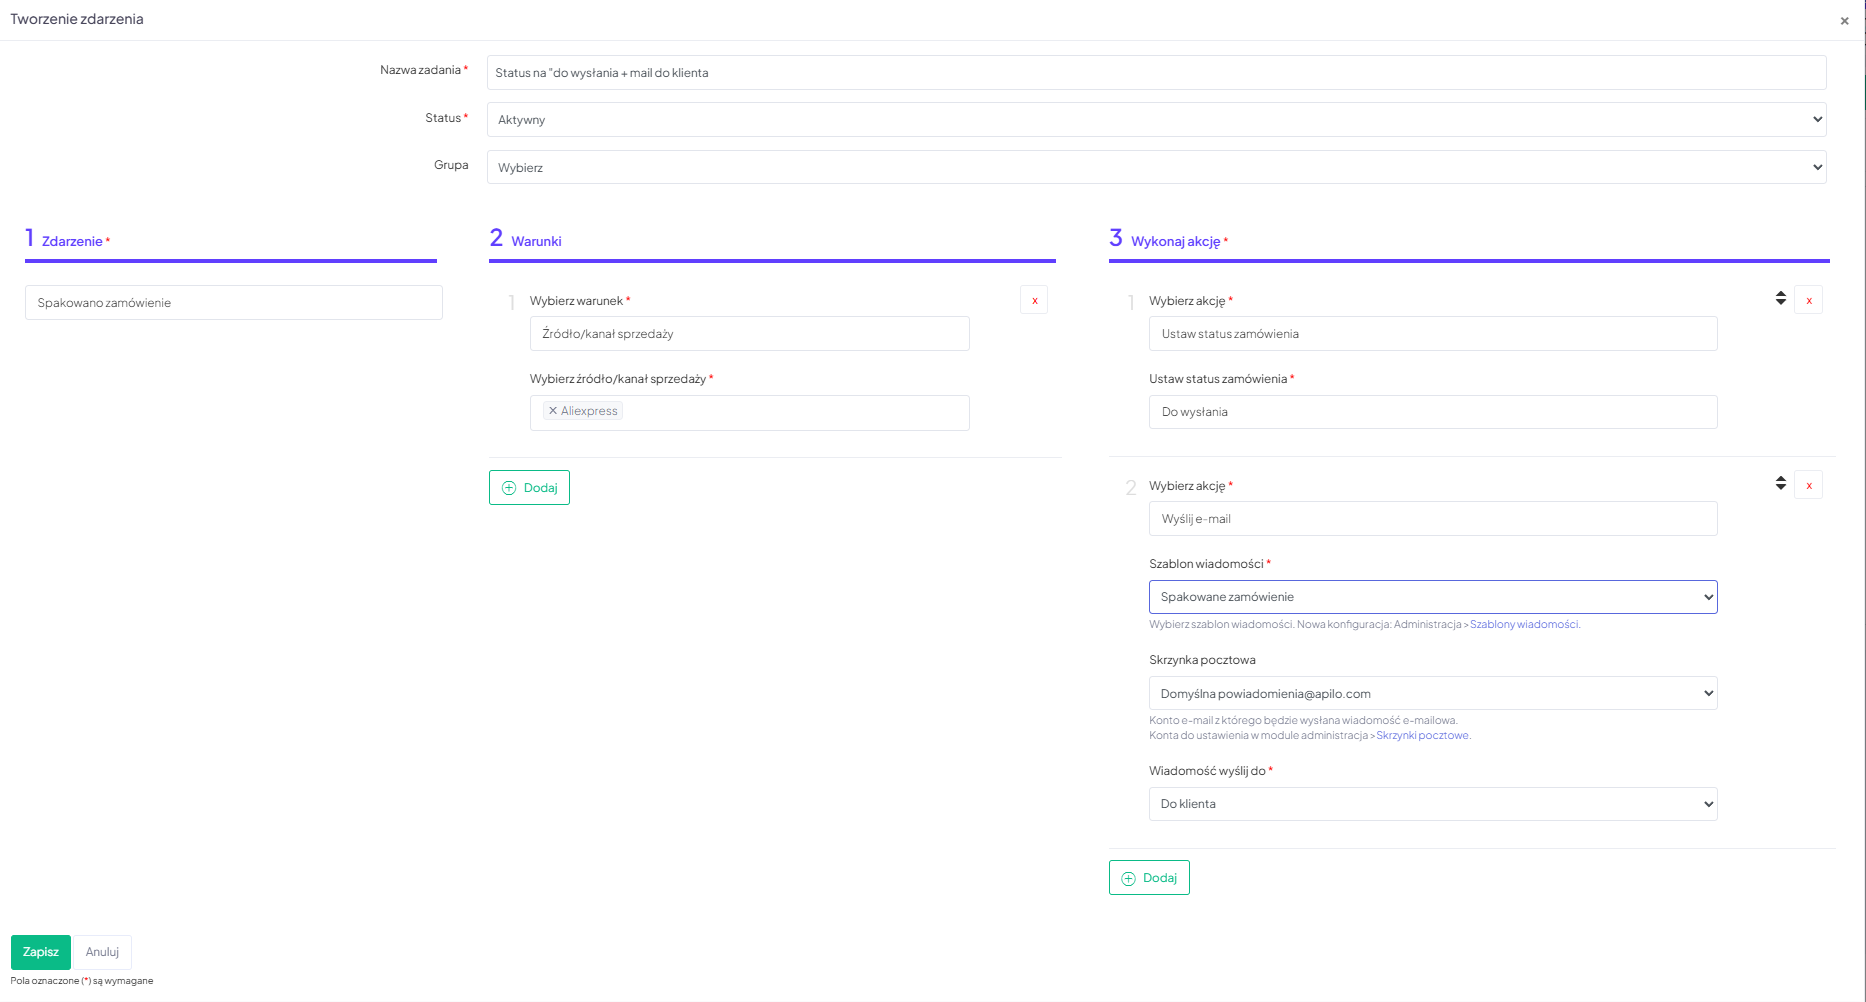Add a new action with Dodaj under Wykonaj akcję
Screen dimensions: 1866x1002
click(x=1149, y=878)
